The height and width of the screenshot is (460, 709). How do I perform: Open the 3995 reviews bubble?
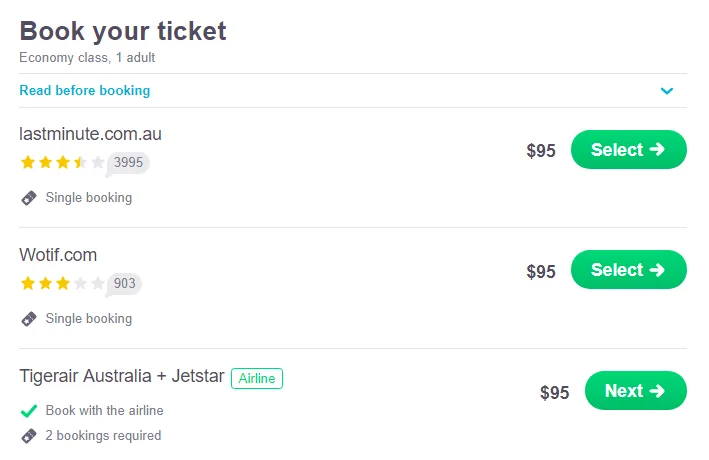[x=128, y=162]
